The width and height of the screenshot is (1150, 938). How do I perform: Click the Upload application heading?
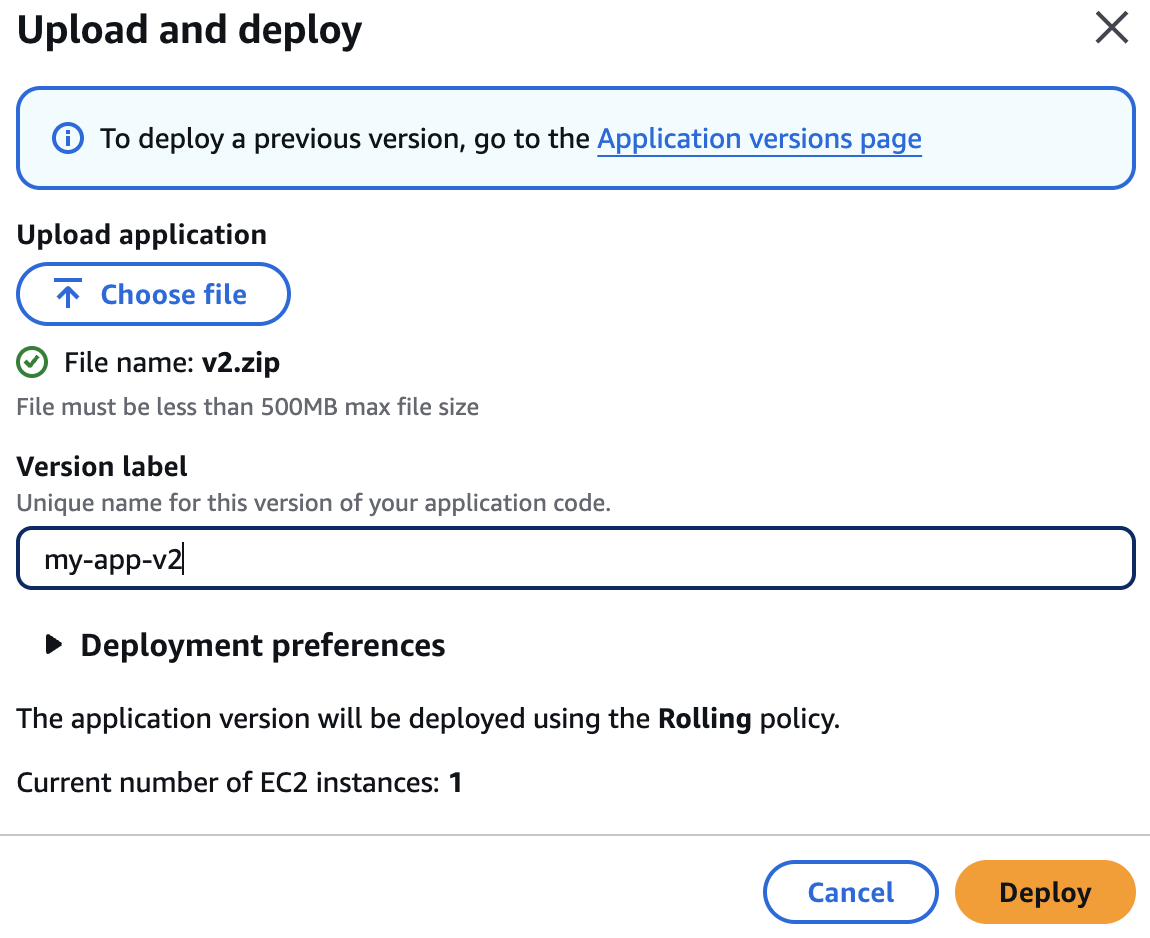(x=141, y=235)
